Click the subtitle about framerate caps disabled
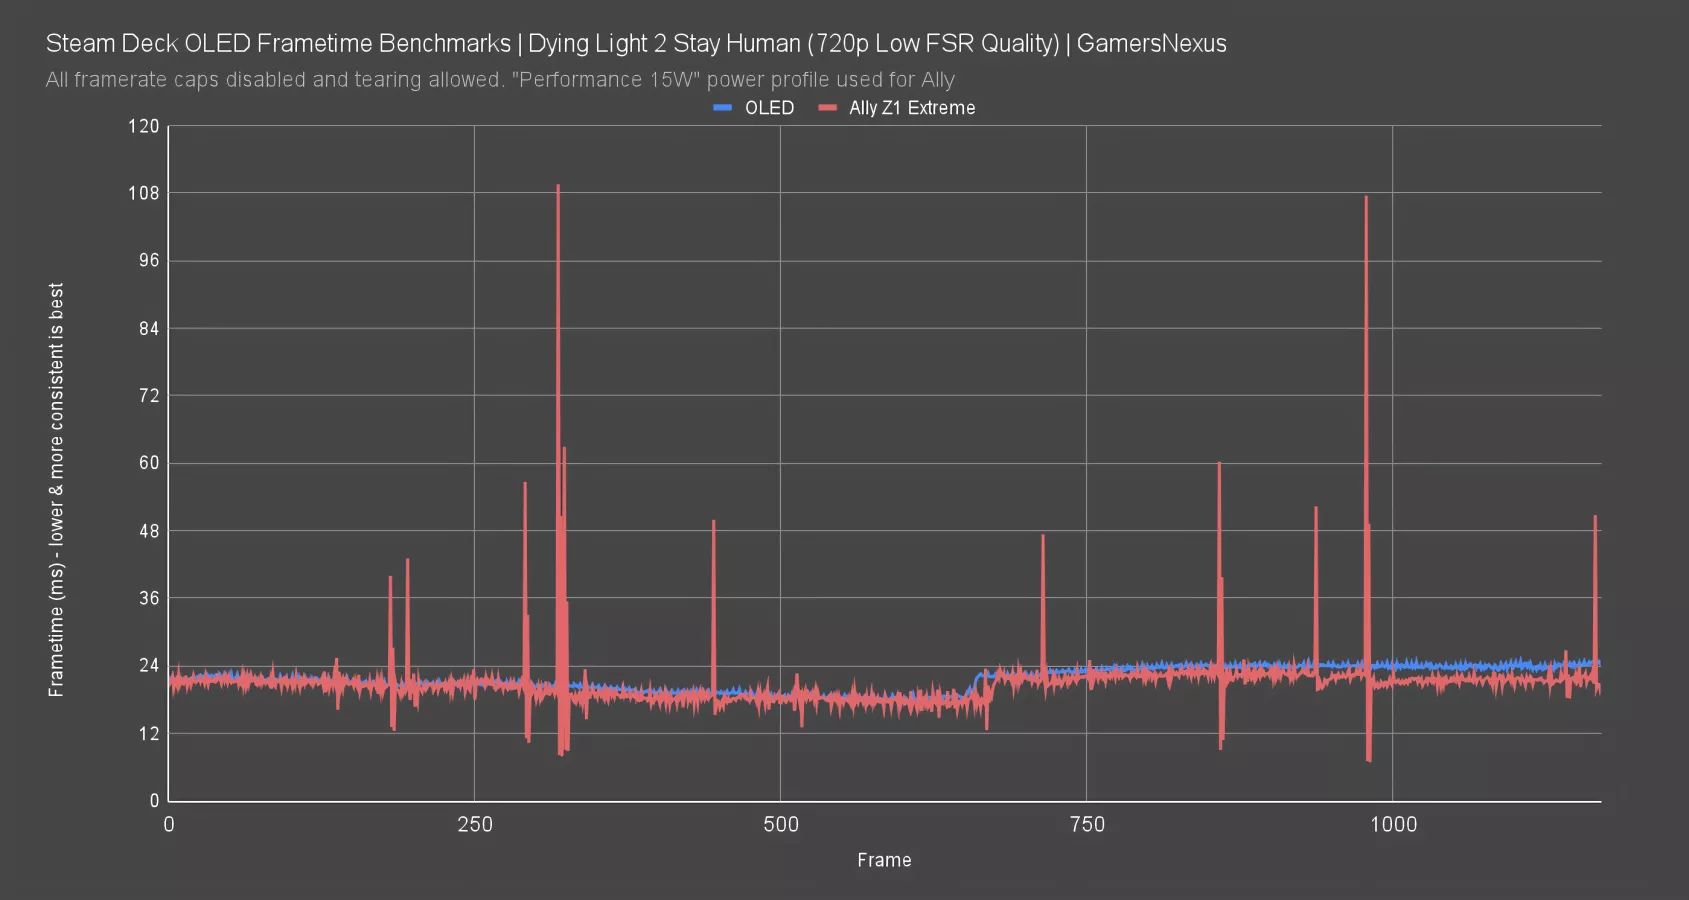1689x900 pixels. [500, 80]
